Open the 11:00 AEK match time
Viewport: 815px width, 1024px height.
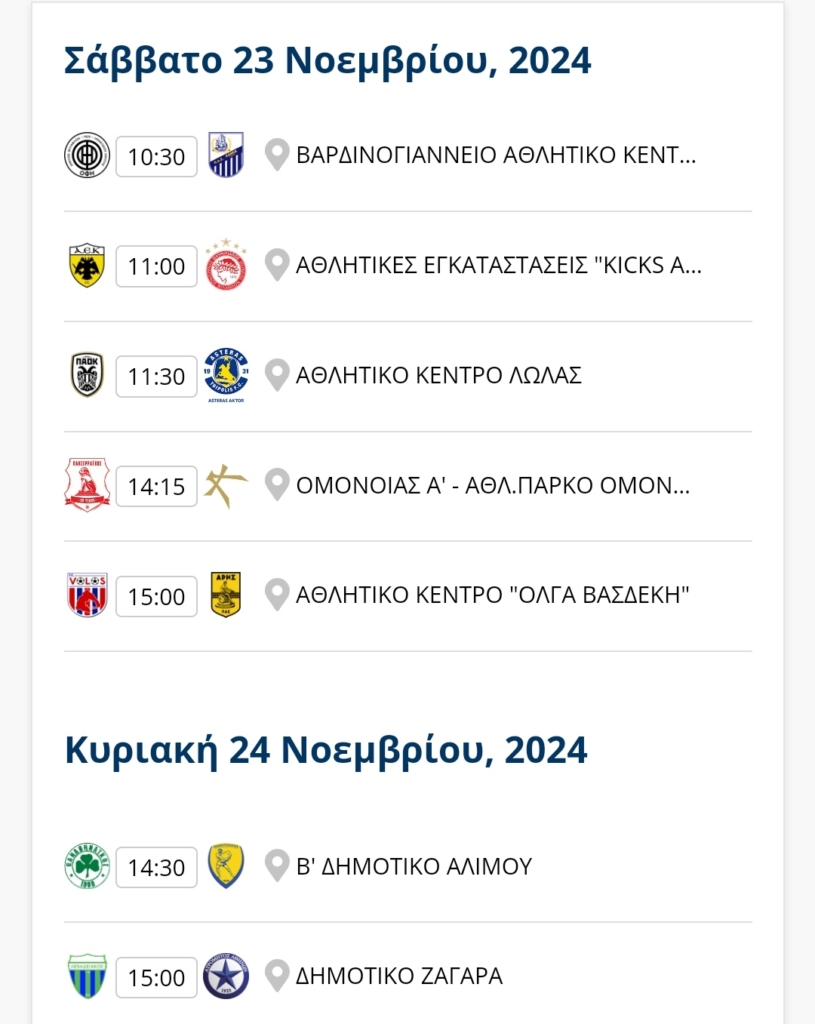[157, 266]
